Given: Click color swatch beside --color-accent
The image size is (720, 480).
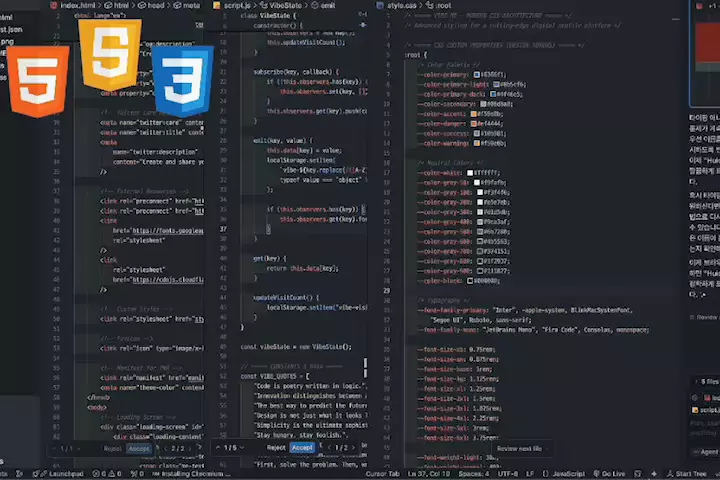Looking at the screenshot, I should [473, 114].
